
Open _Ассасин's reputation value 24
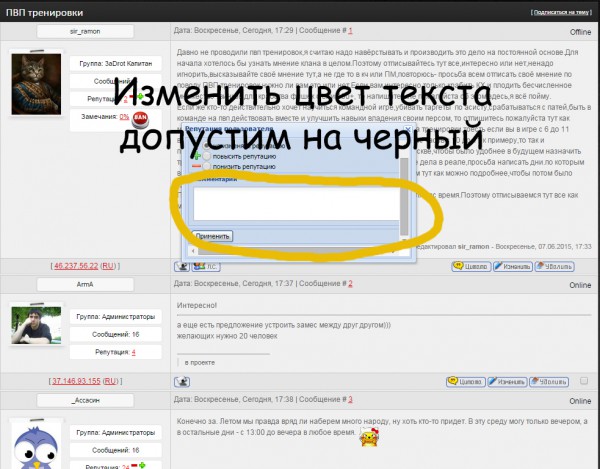[126, 467]
